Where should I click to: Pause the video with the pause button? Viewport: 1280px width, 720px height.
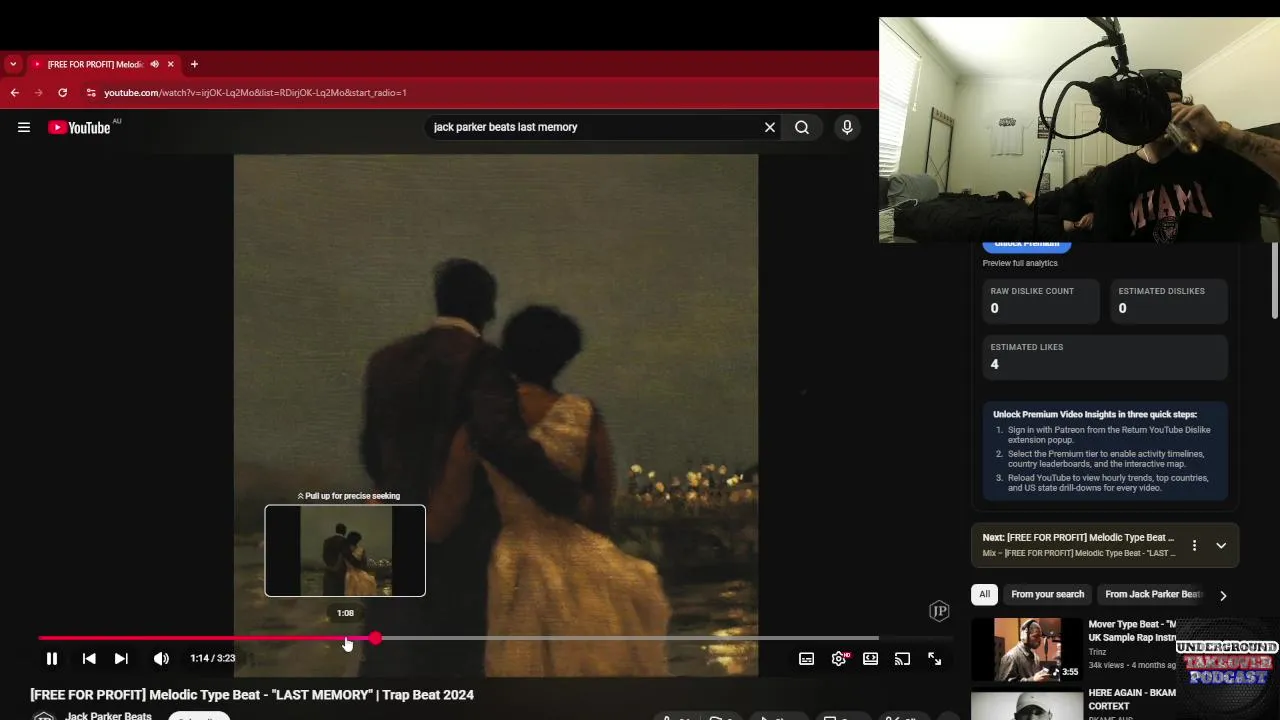tap(52, 659)
